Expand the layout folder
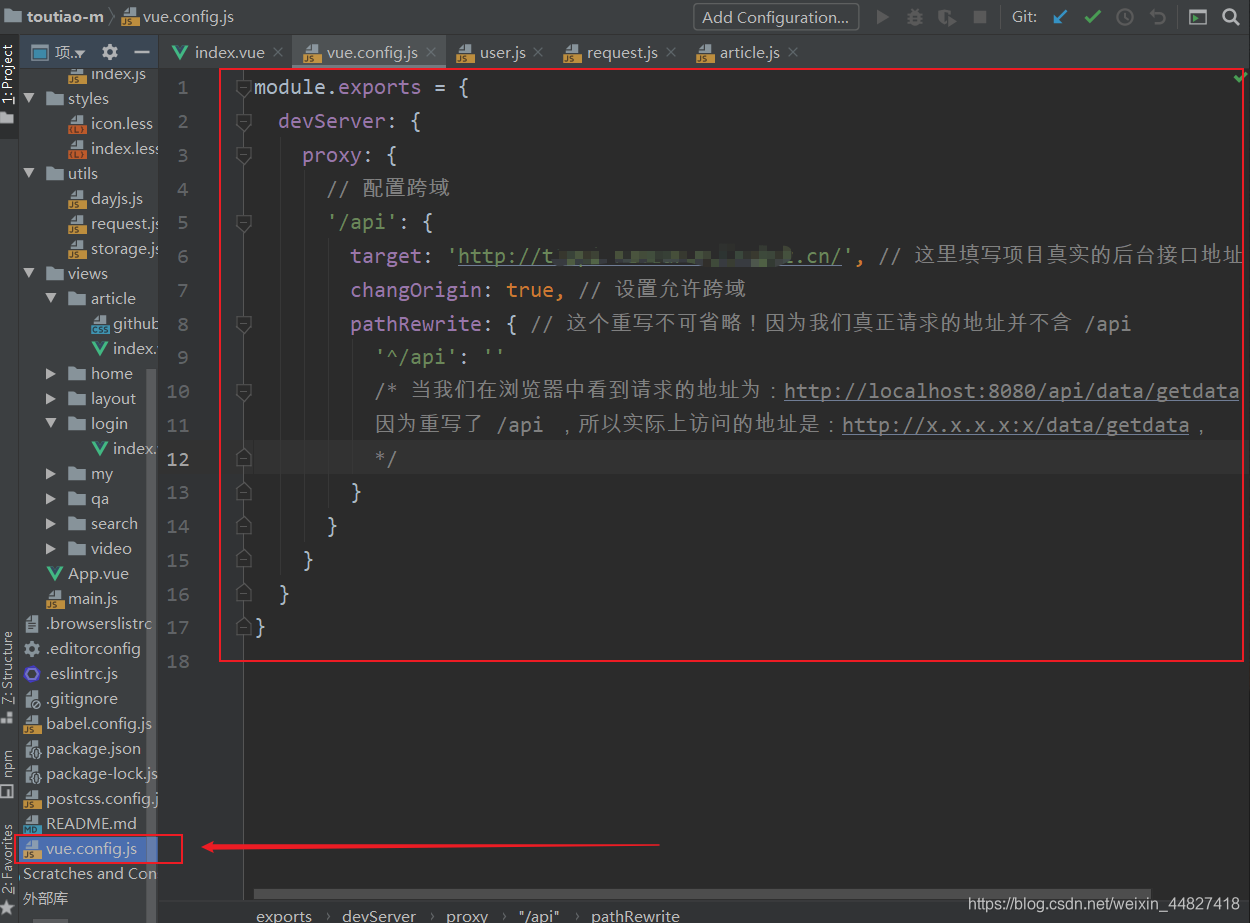1250x923 pixels. [51, 398]
